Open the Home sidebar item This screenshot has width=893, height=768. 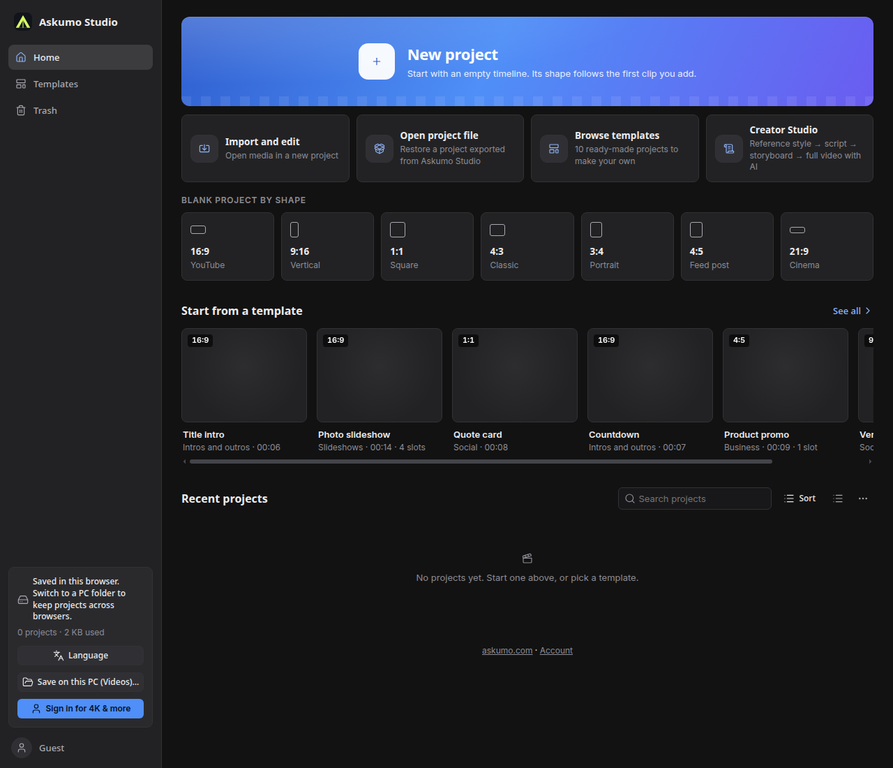(80, 58)
